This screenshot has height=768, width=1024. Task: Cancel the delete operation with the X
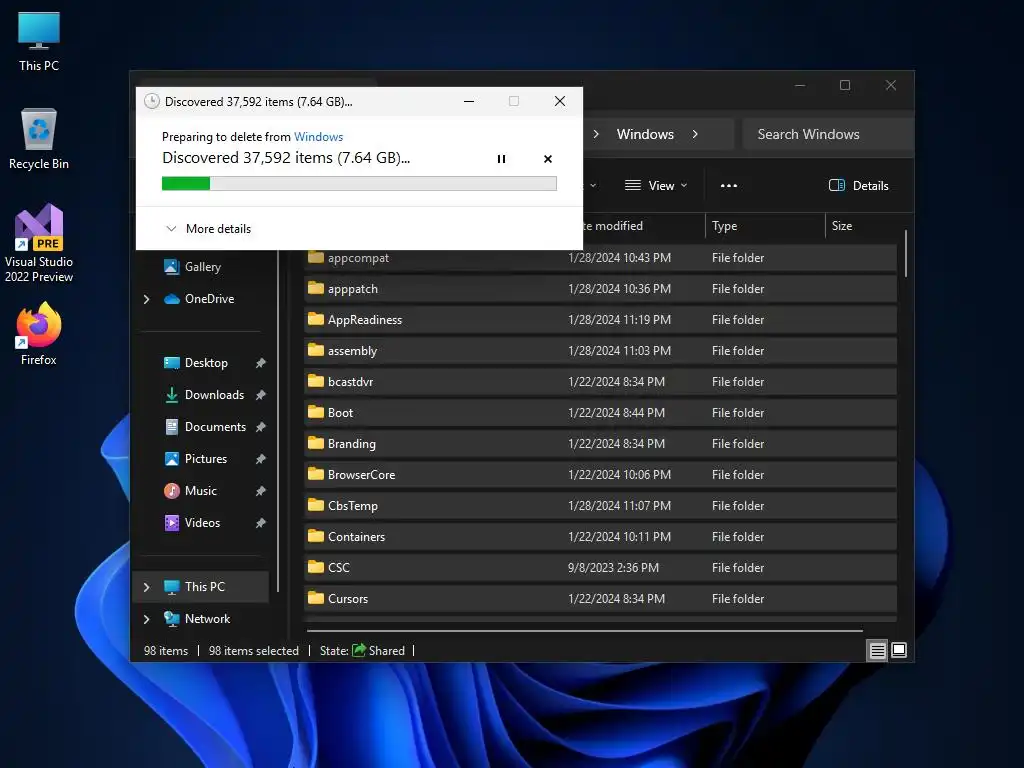548,159
